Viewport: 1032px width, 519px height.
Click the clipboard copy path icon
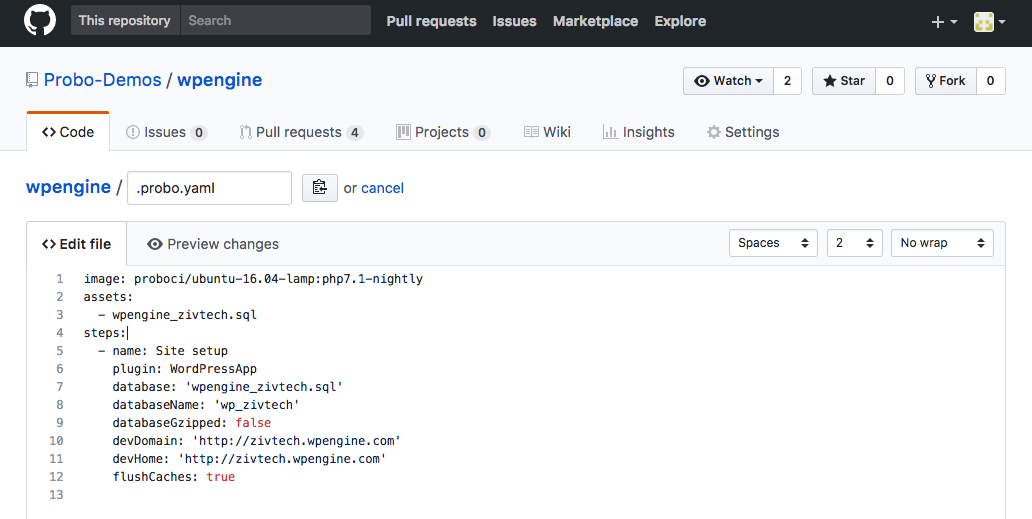point(320,187)
